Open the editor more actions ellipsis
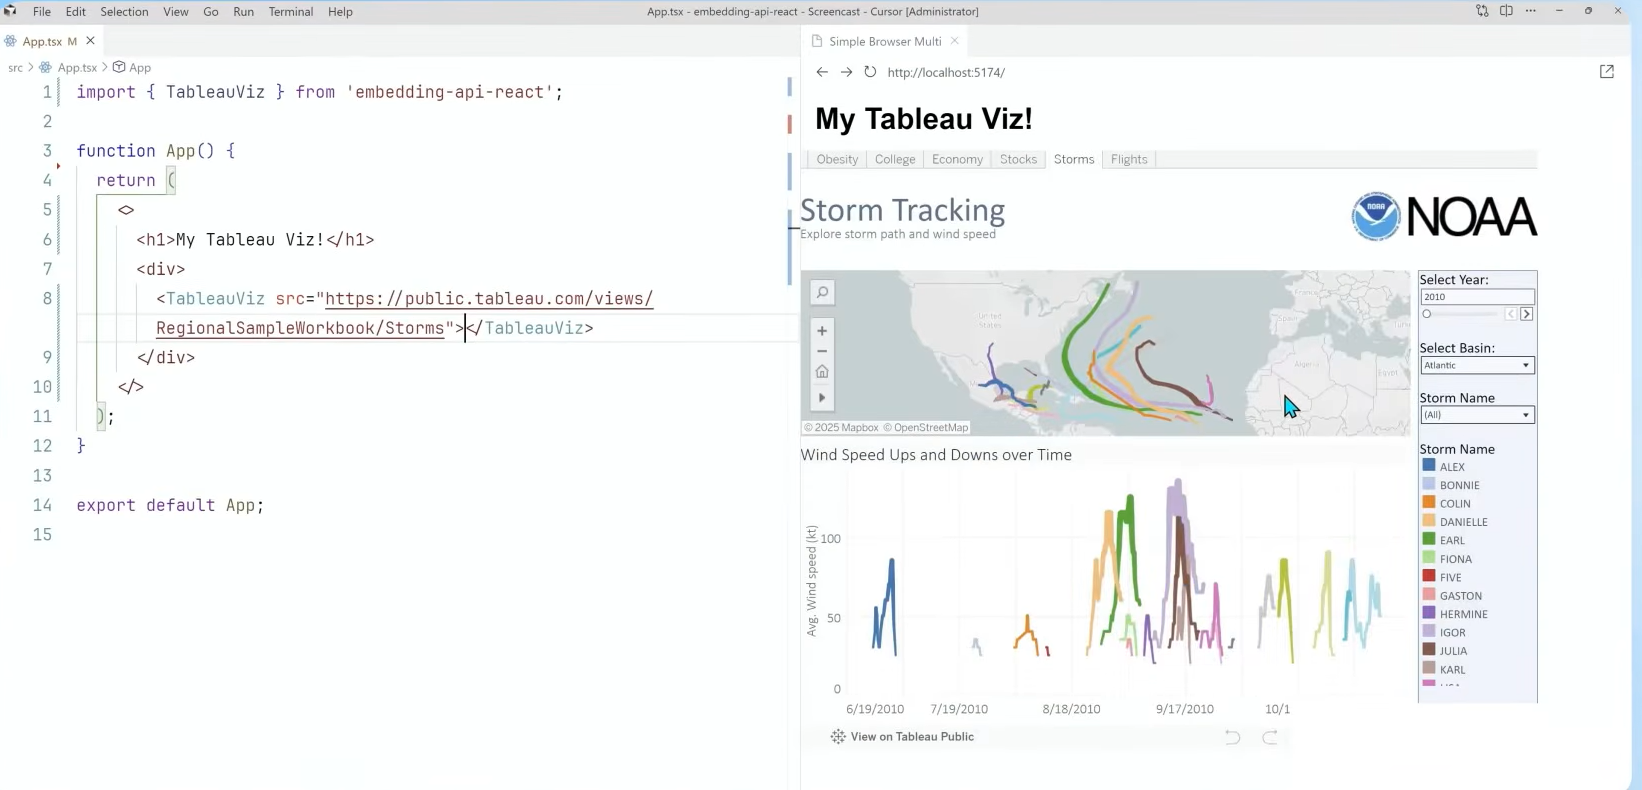The height and width of the screenshot is (790, 1642). coord(1531,11)
